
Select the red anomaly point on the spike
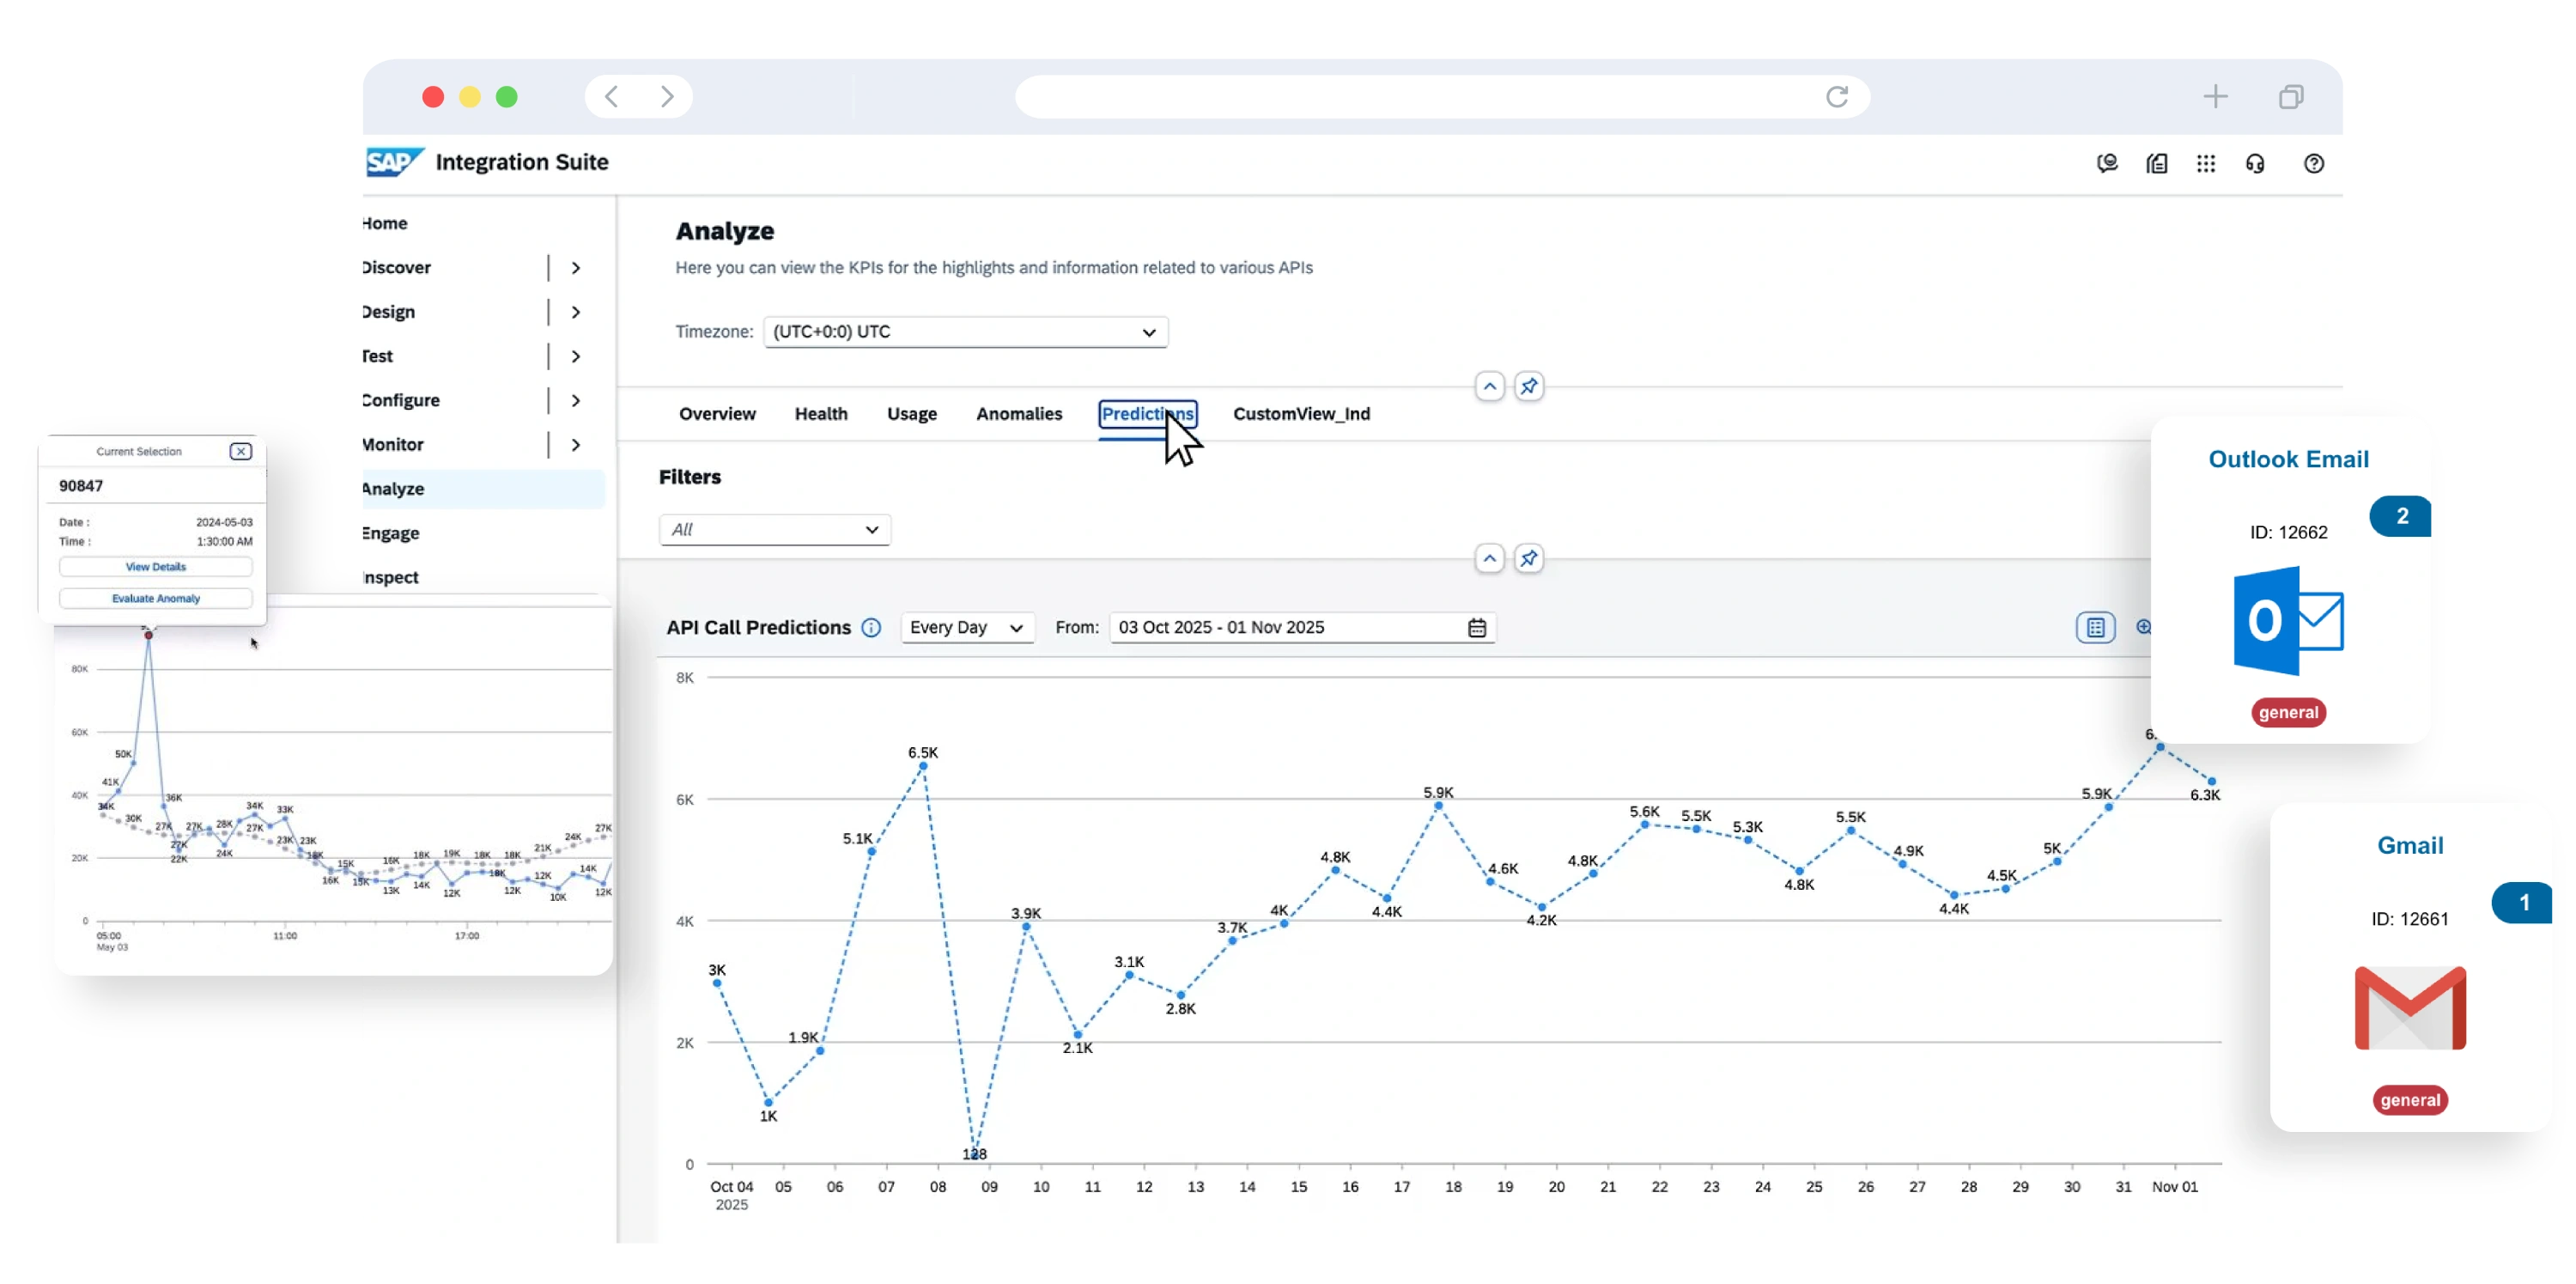148,635
